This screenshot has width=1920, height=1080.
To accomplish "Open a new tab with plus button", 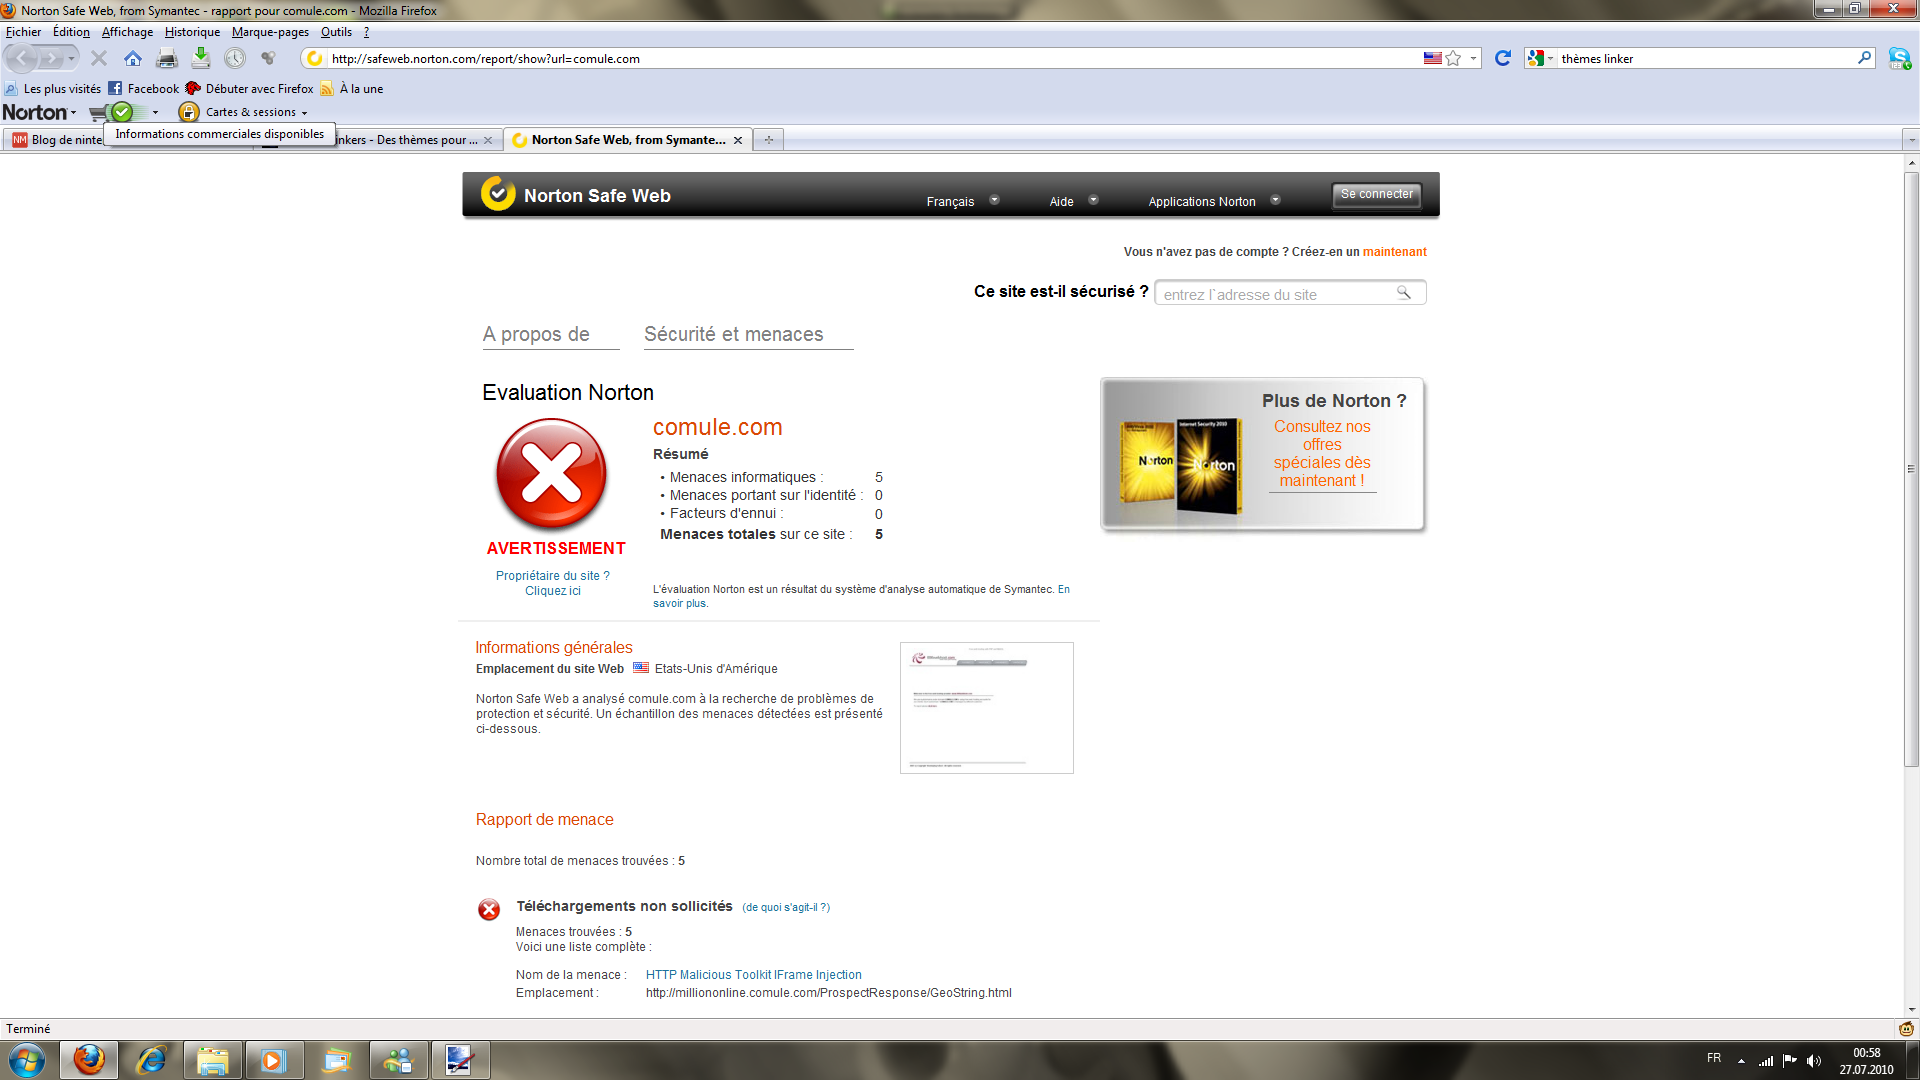I will [x=768, y=140].
